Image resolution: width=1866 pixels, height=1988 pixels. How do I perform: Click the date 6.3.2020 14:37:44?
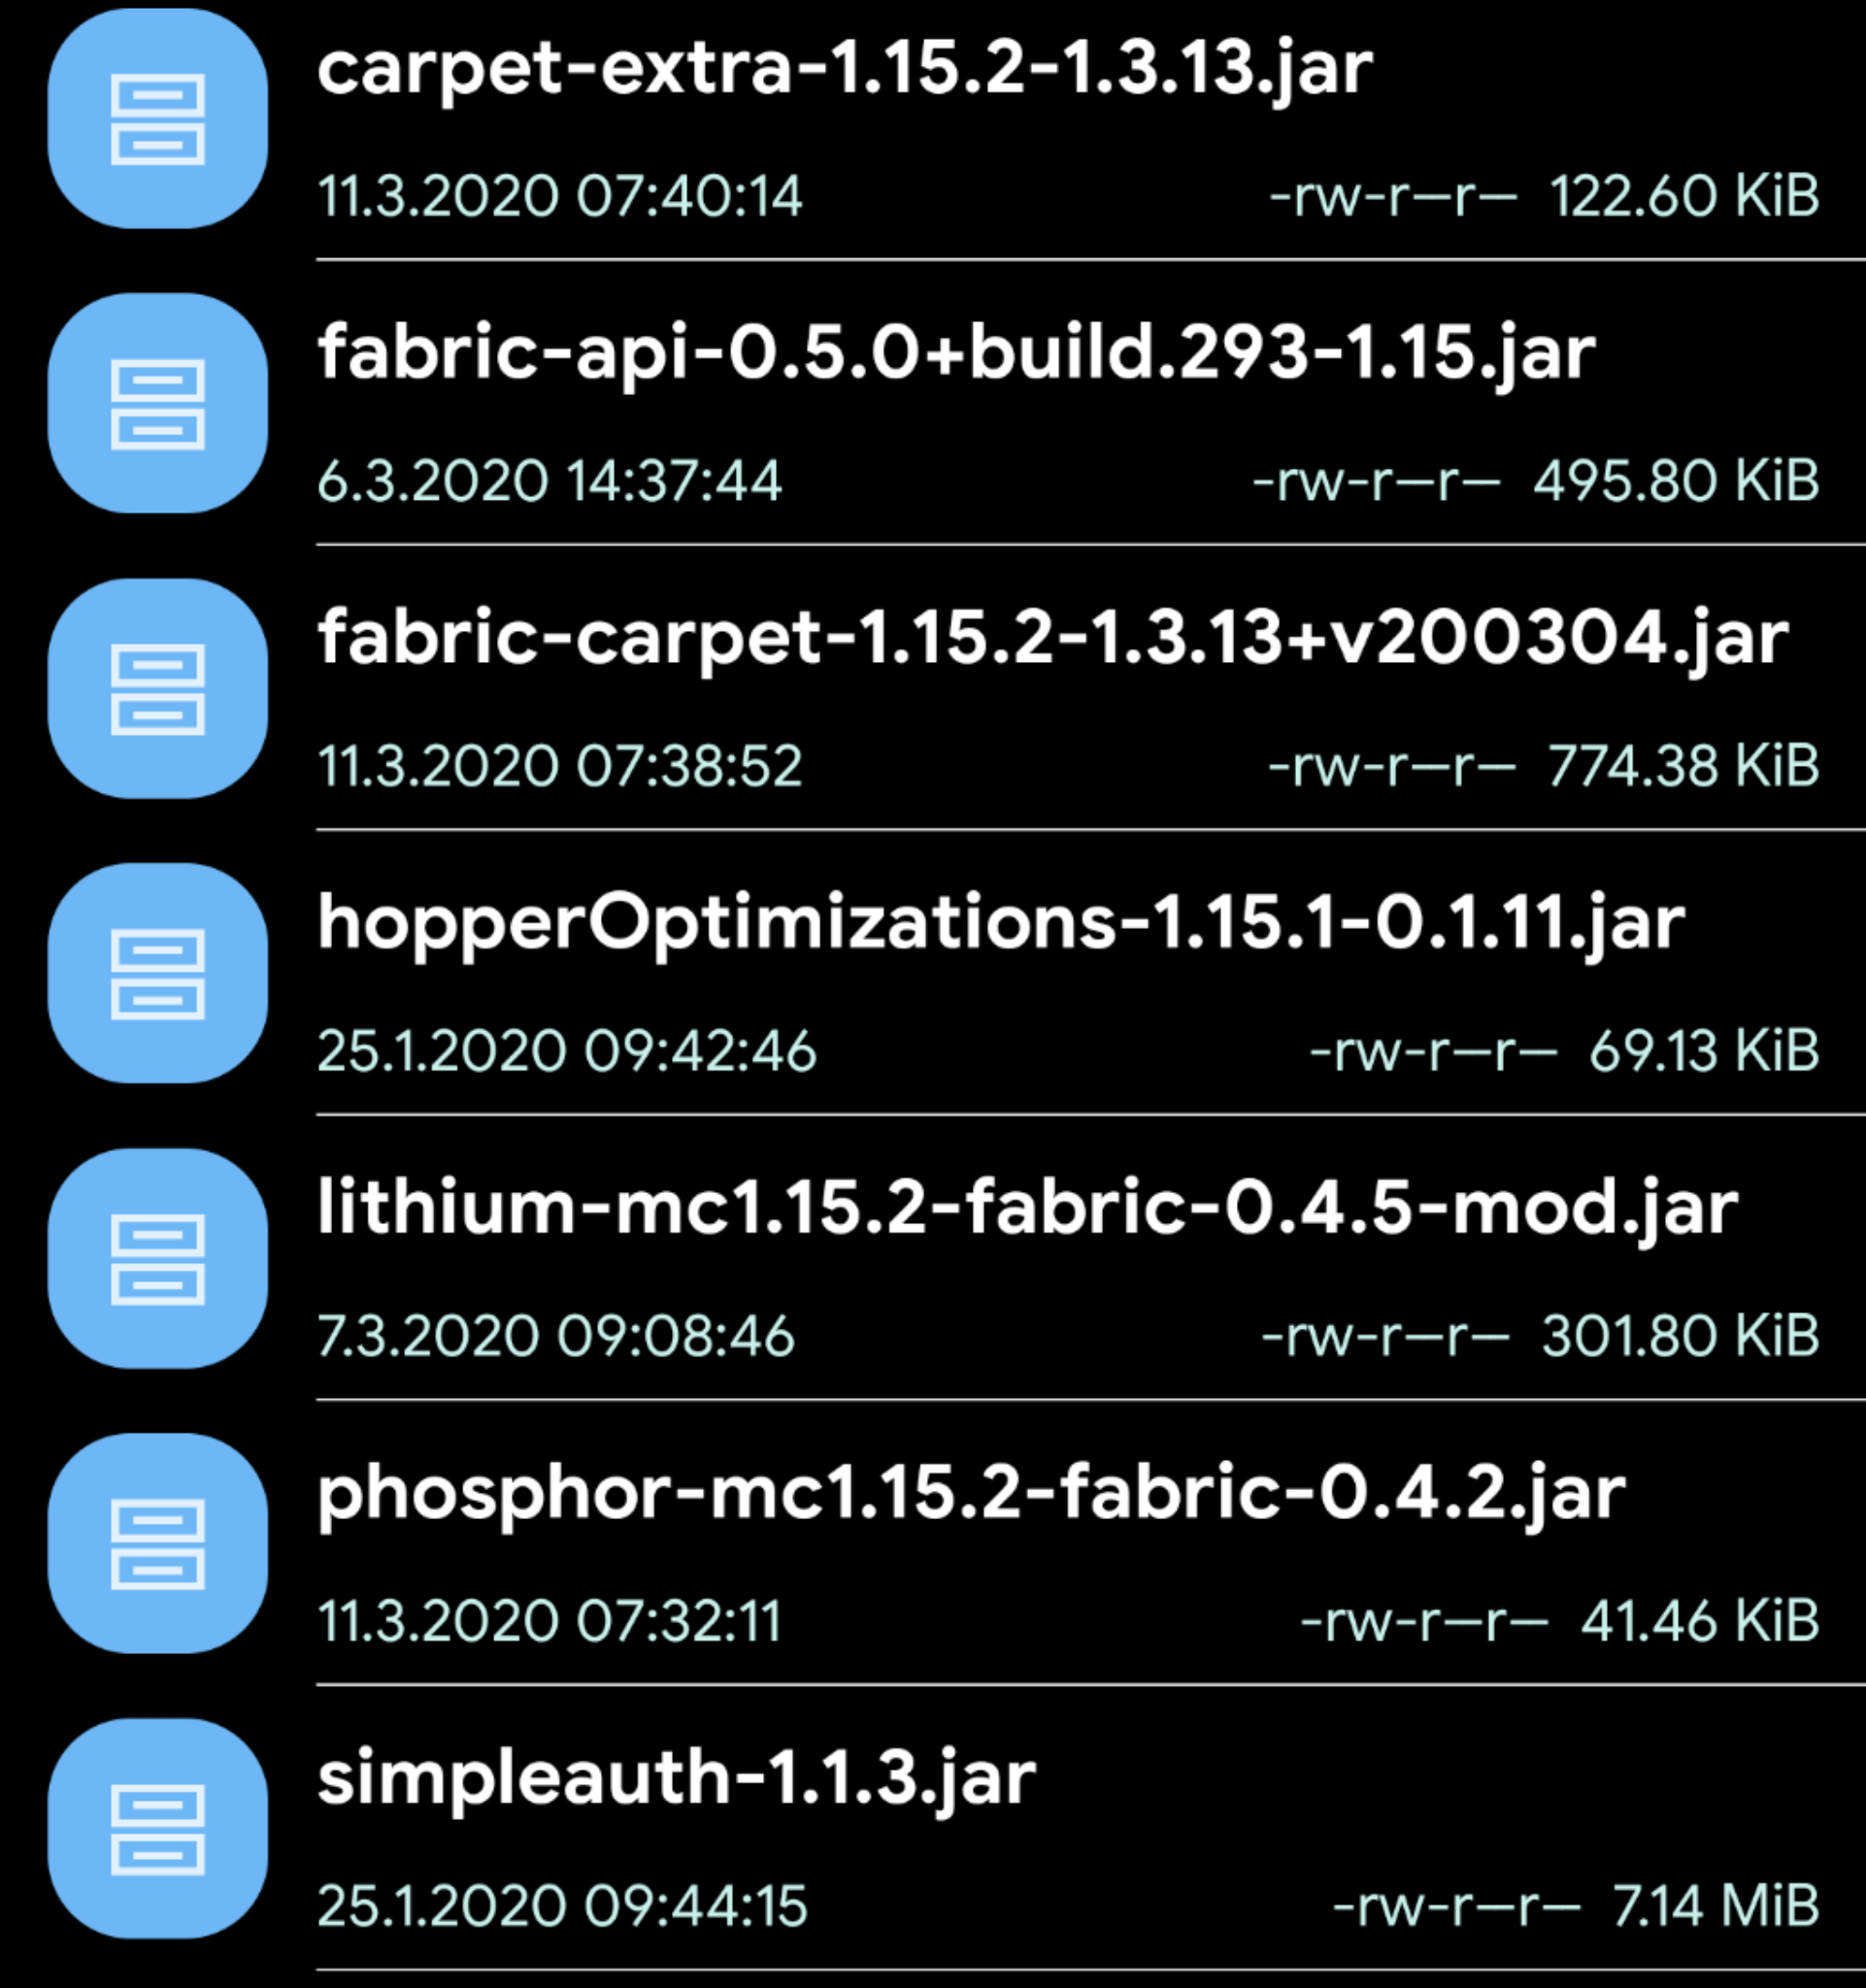tap(549, 481)
